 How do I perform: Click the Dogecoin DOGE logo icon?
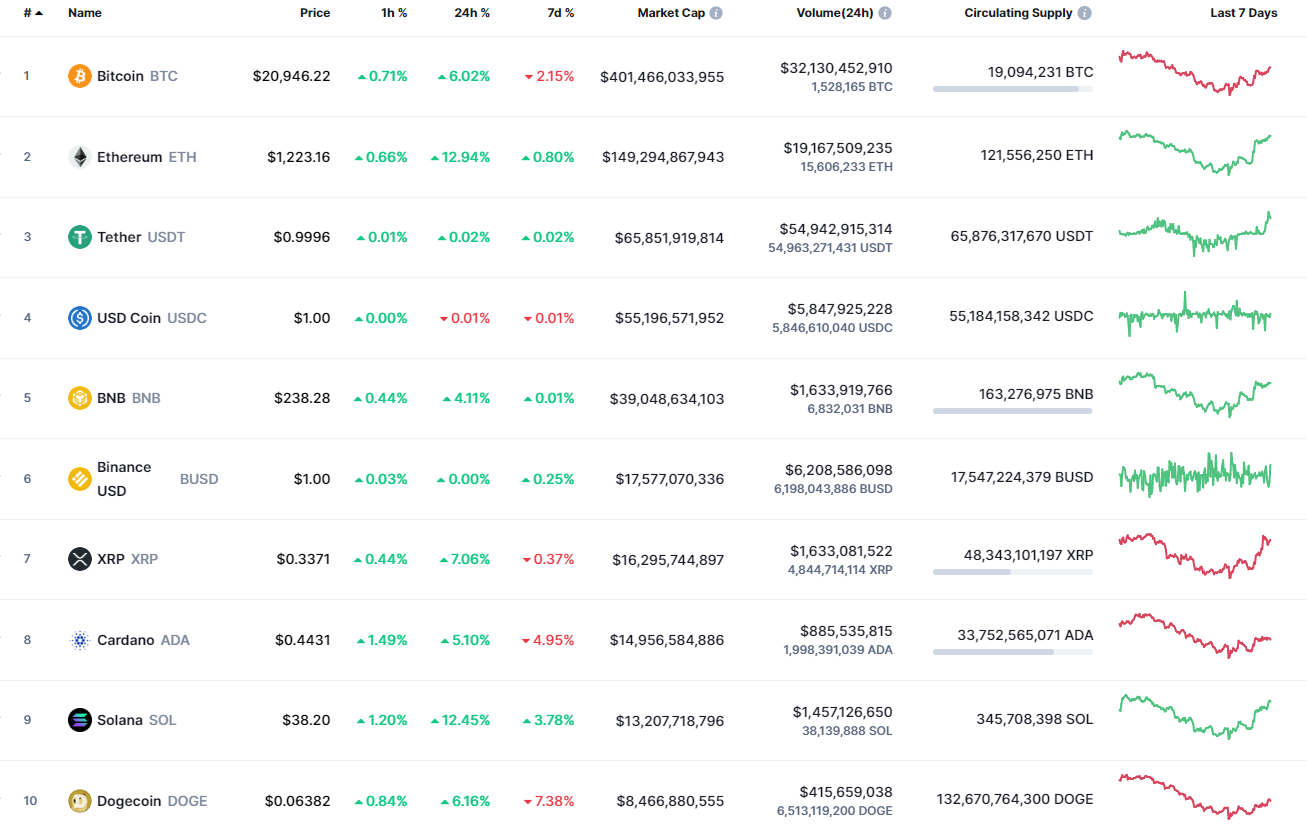(x=79, y=800)
